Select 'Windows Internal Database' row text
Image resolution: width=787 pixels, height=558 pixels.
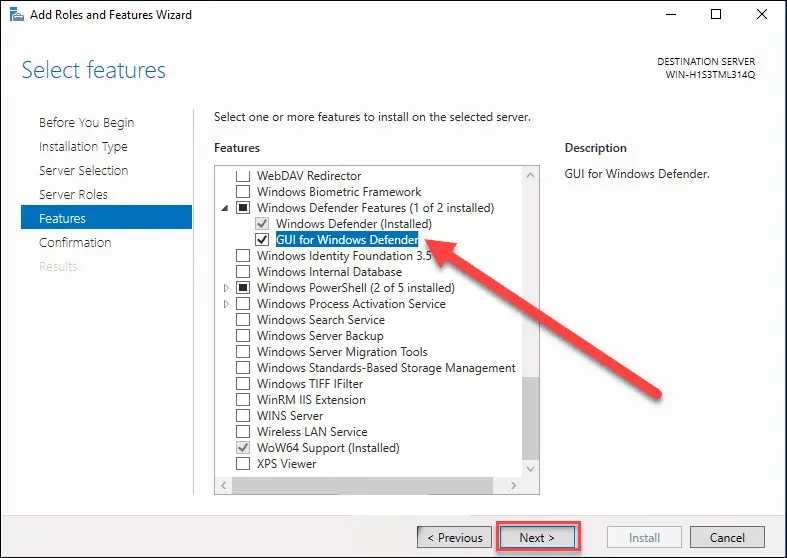(x=329, y=272)
